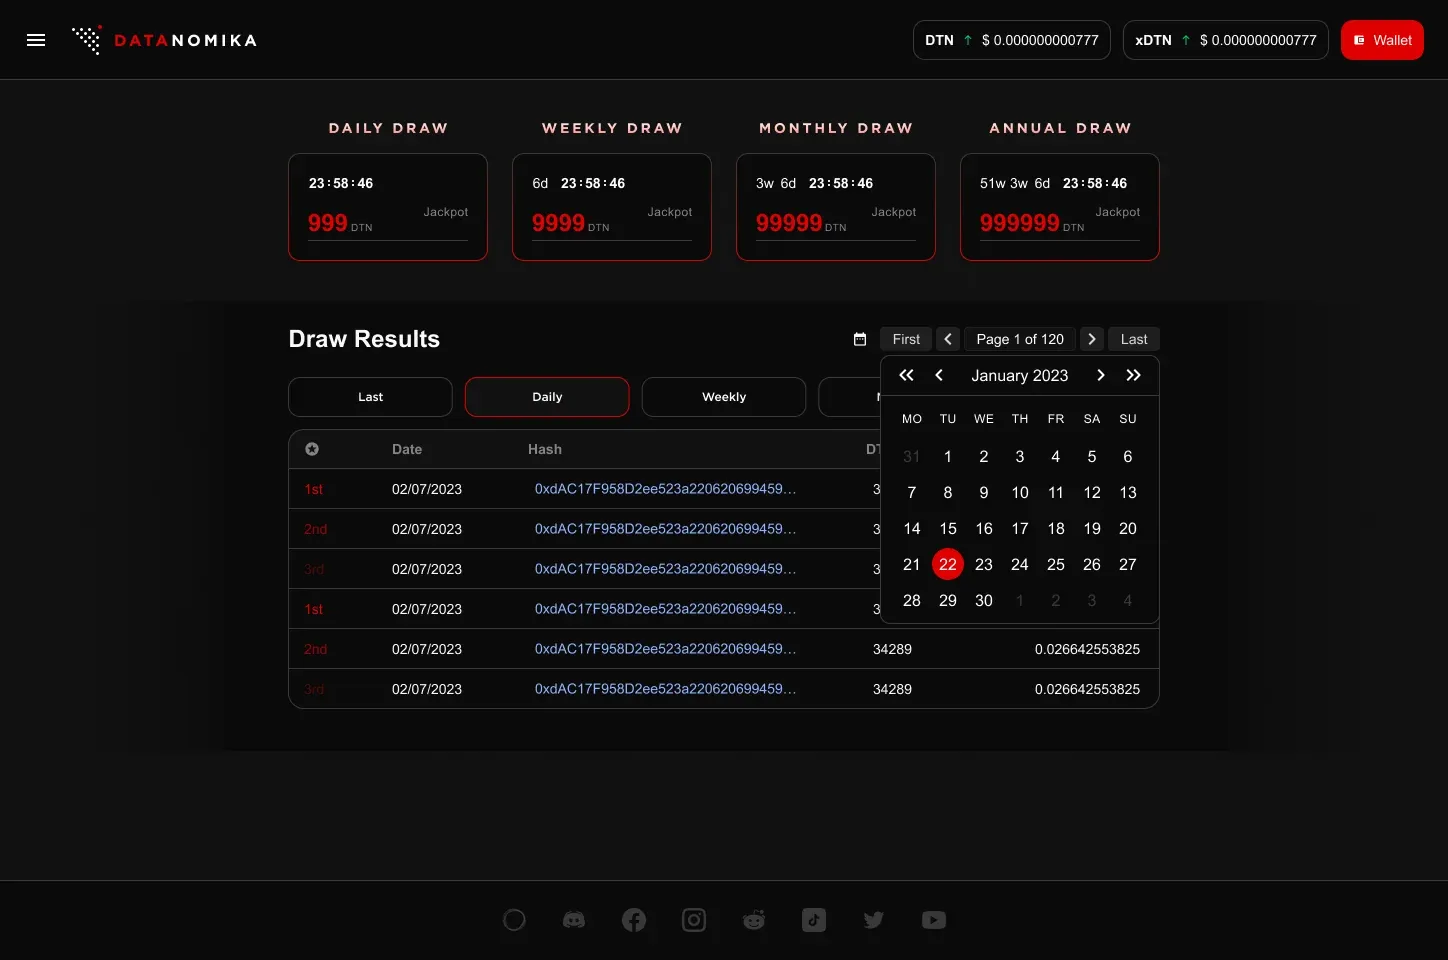Click the star icon in table header
Viewport: 1448px width, 960px height.
point(312,449)
